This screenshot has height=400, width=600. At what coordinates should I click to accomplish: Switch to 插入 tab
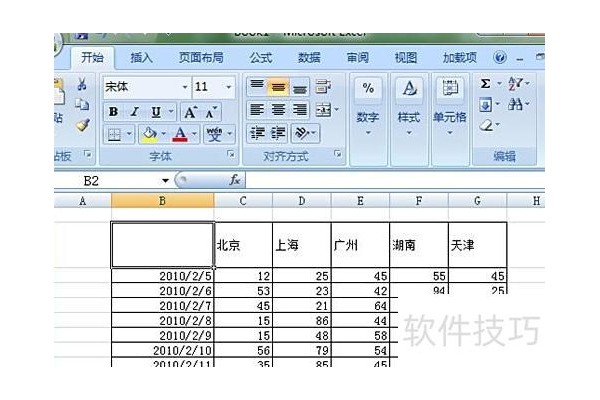pyautogui.click(x=141, y=58)
